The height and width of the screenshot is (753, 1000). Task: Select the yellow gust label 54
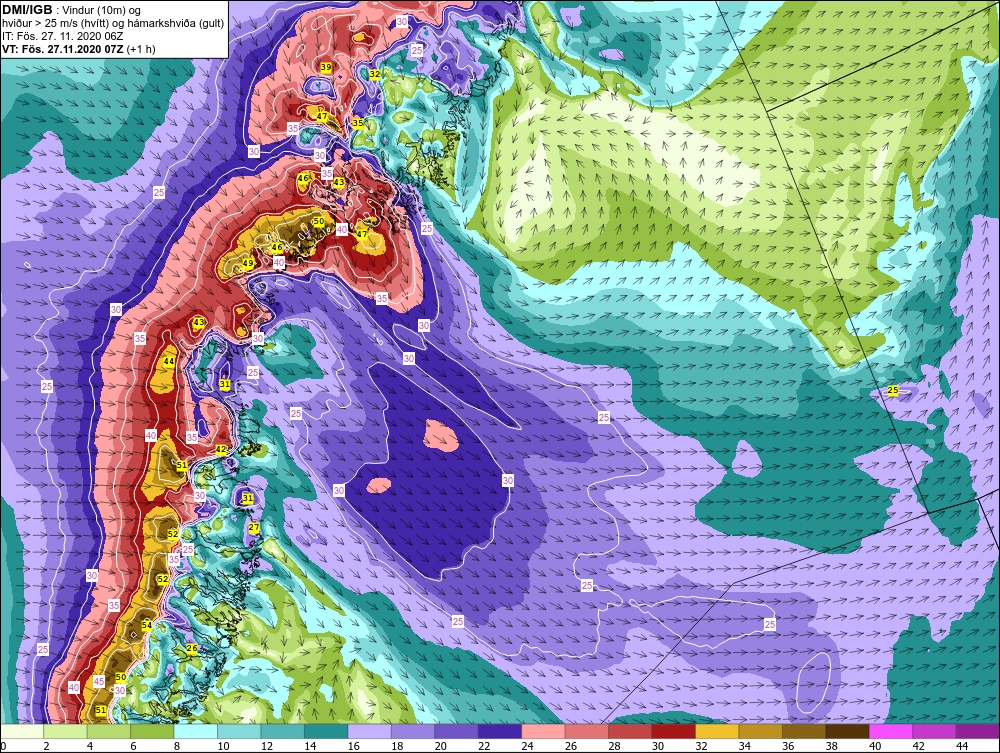pyautogui.click(x=147, y=625)
